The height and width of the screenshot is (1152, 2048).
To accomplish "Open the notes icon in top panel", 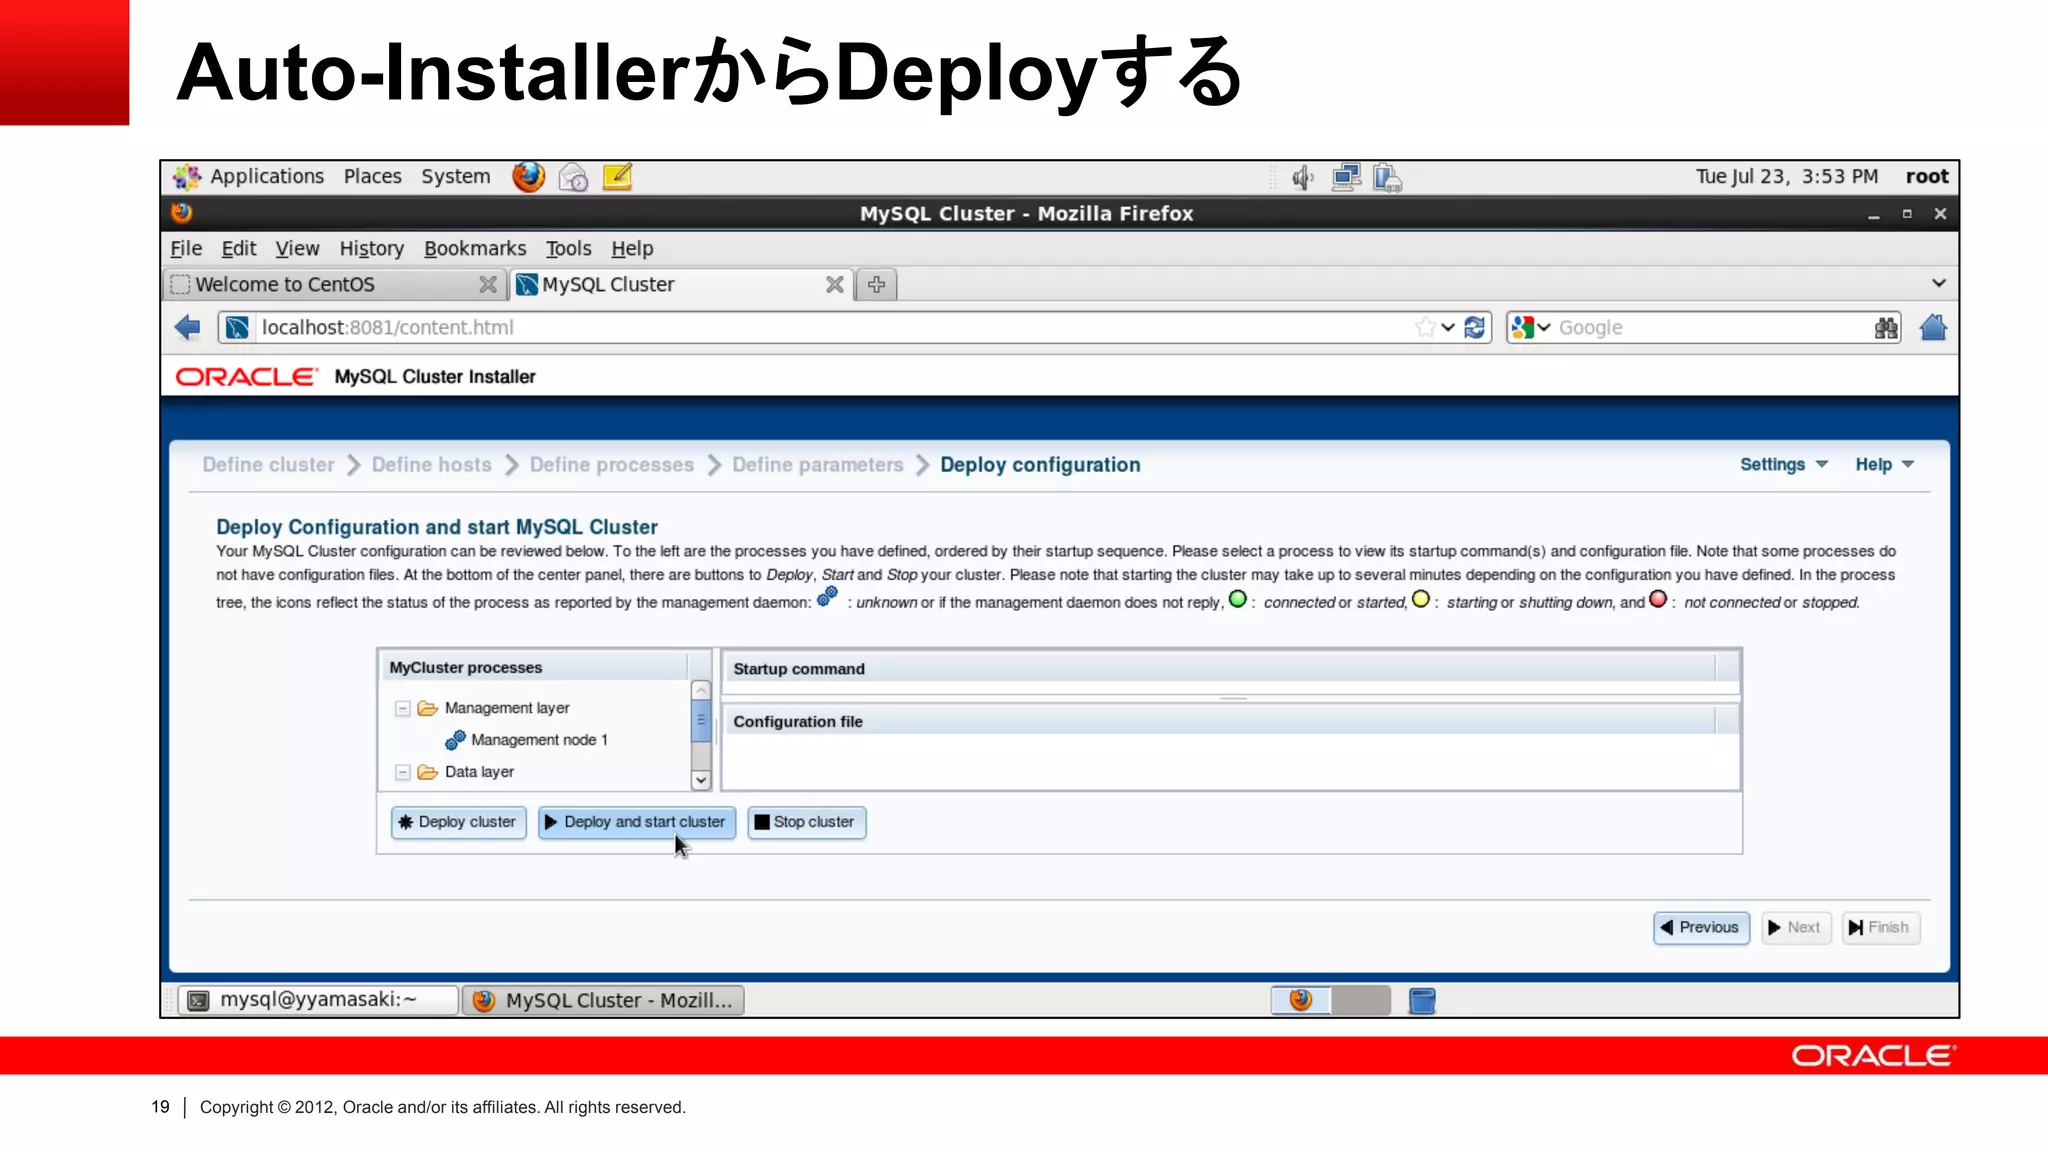I will [618, 177].
